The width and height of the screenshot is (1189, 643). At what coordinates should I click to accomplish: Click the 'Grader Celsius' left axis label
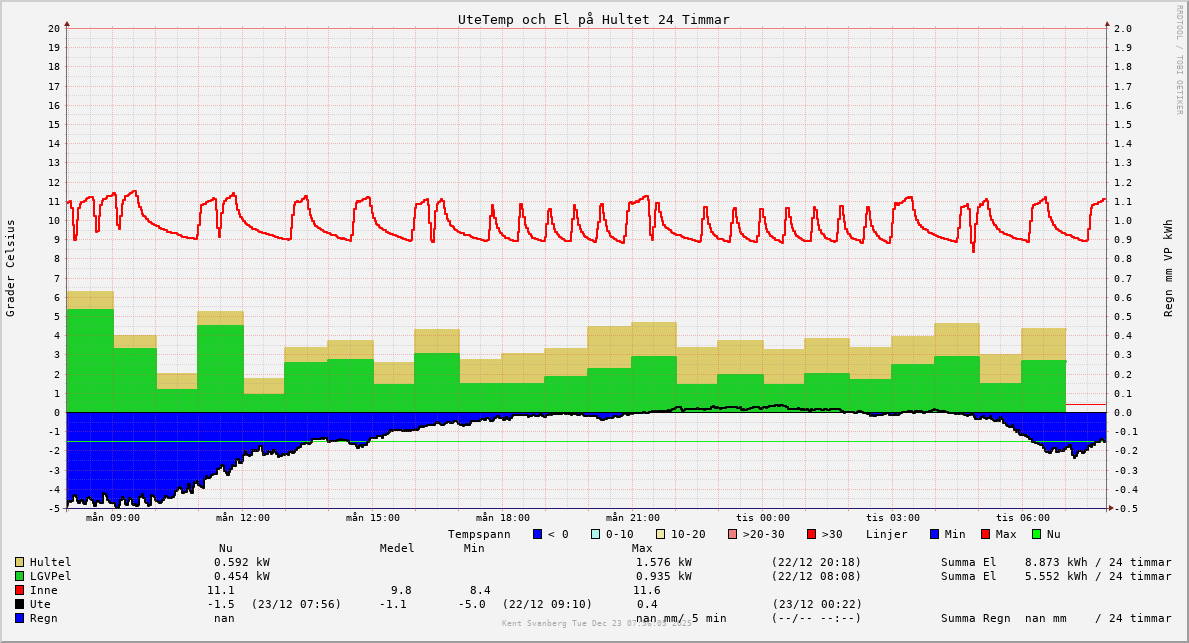11,268
